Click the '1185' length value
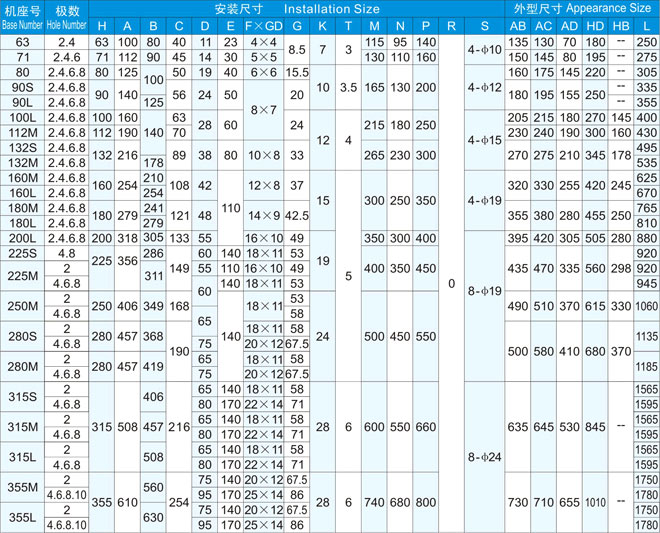Image resolution: width=660 pixels, height=533 pixels. coord(647,367)
